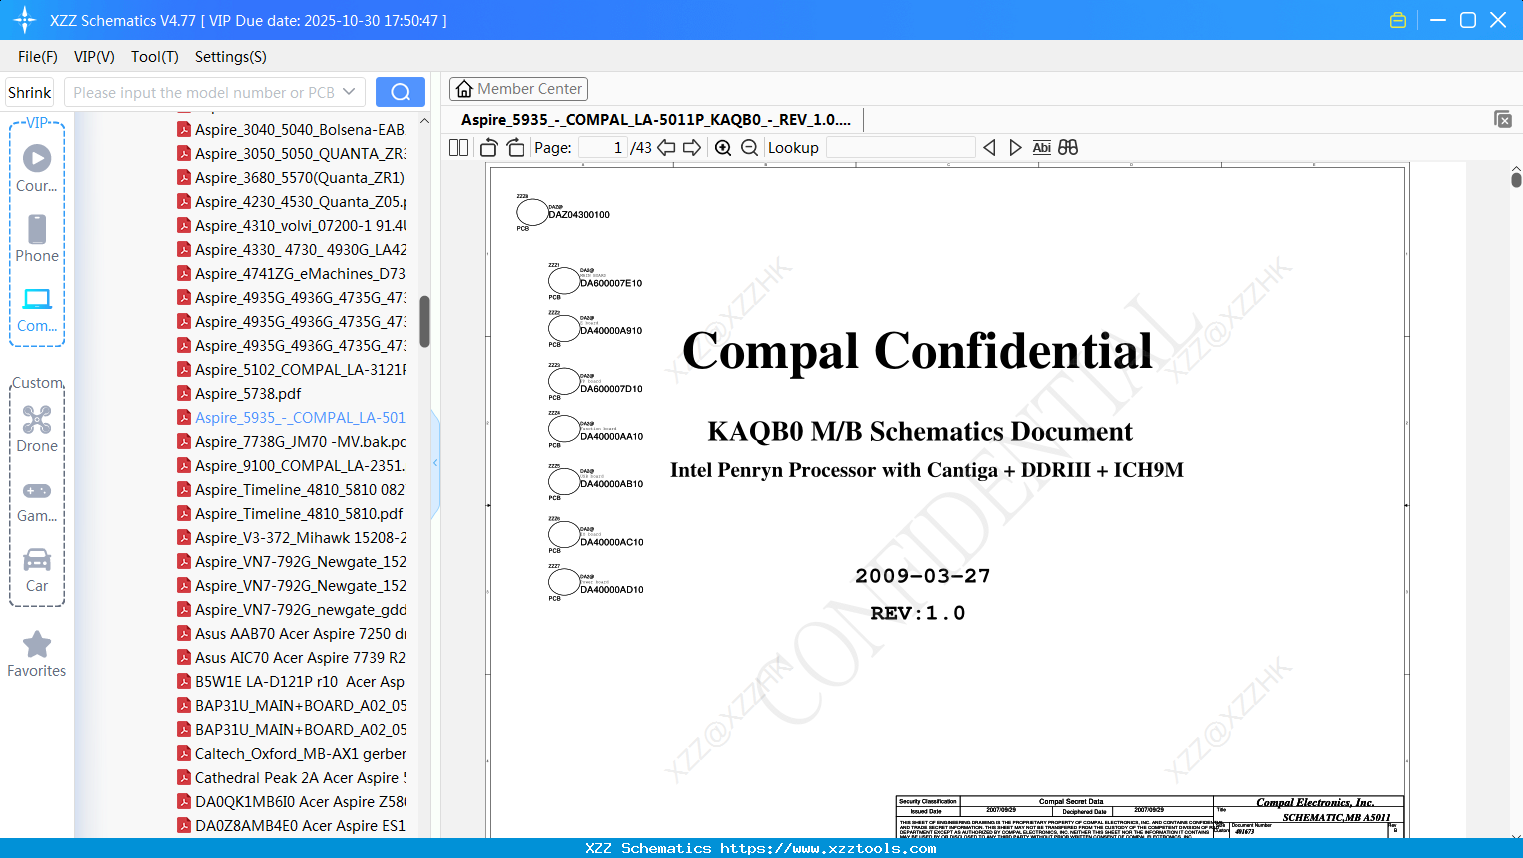The image size is (1523, 858).
Task: Click the XZZ Schematics app logo
Action: tap(24, 20)
